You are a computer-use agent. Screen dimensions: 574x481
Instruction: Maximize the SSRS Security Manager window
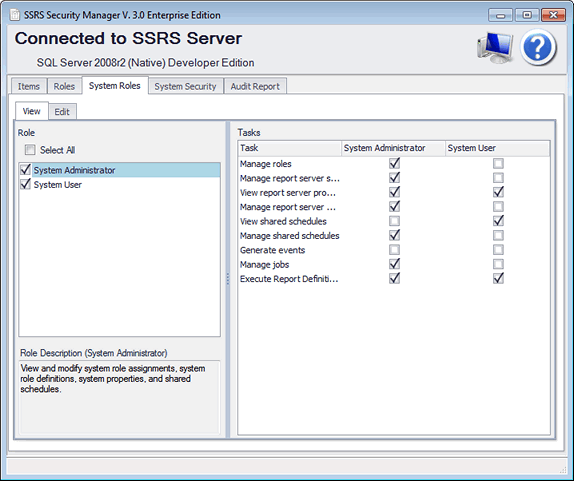527,15
